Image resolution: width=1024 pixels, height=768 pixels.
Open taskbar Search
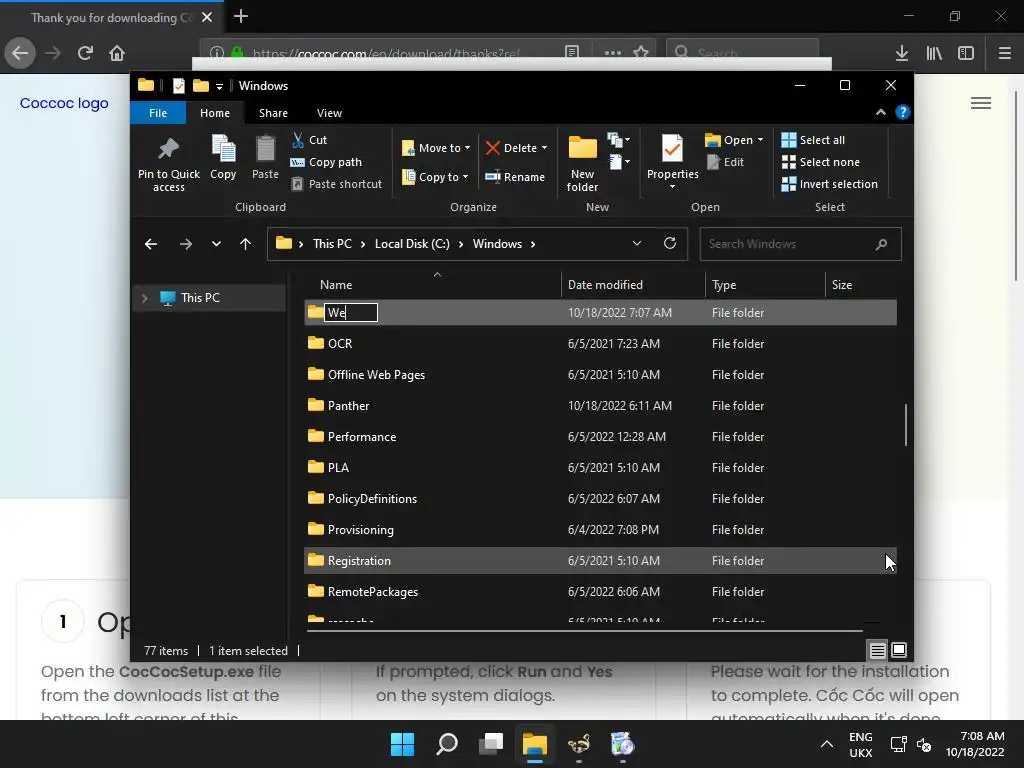pos(447,744)
